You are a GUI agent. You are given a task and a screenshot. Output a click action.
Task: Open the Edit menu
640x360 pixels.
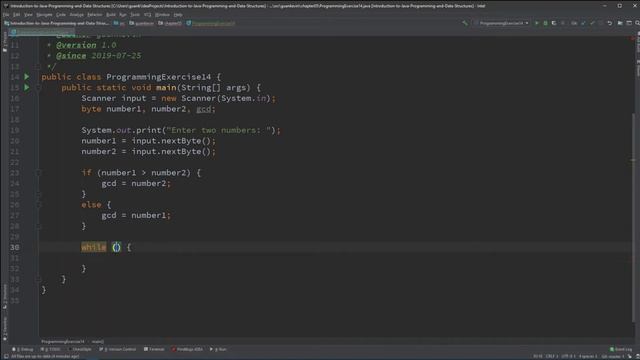(x=16, y=15)
